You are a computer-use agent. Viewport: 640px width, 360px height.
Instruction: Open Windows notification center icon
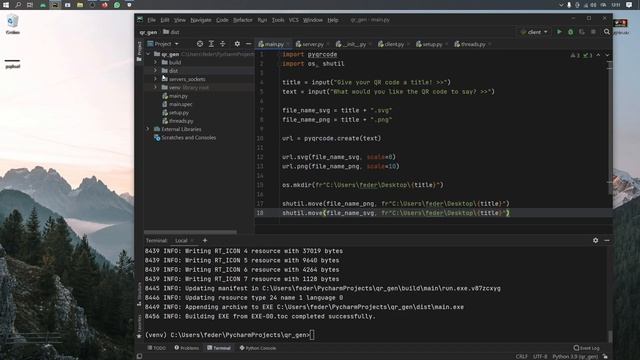[629, 5]
